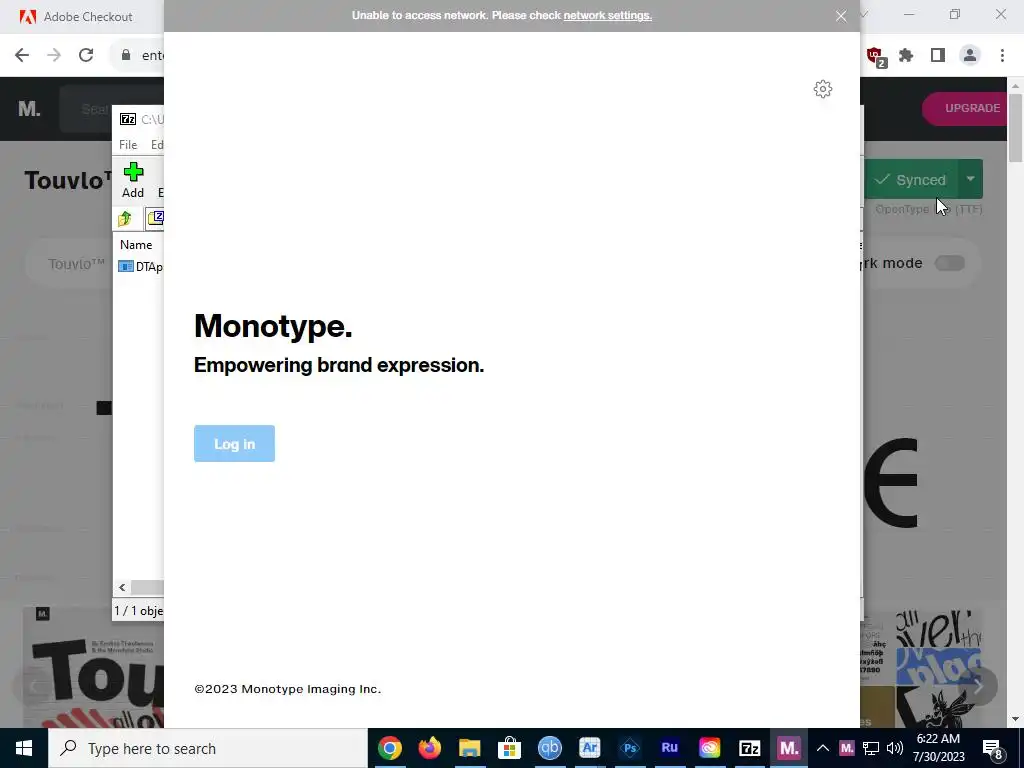Sort by Name column in 7-Zip

point(136,245)
